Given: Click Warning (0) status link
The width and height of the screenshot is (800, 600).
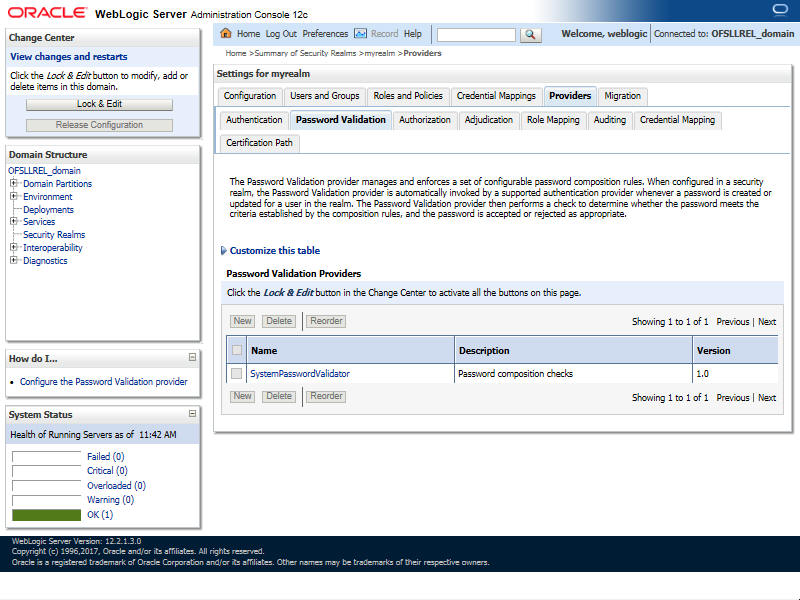Looking at the screenshot, I should pyautogui.click(x=110, y=499).
